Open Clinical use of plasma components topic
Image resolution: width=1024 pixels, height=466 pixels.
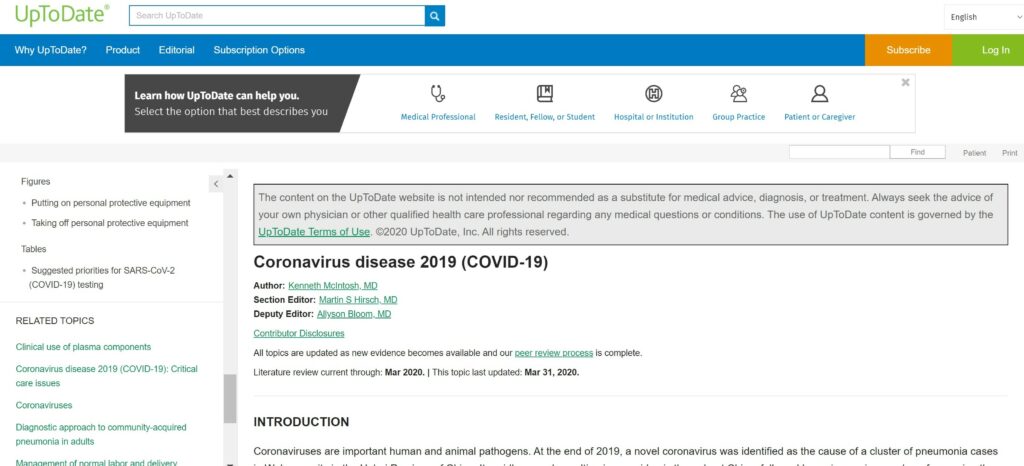pyautogui.click(x=83, y=347)
